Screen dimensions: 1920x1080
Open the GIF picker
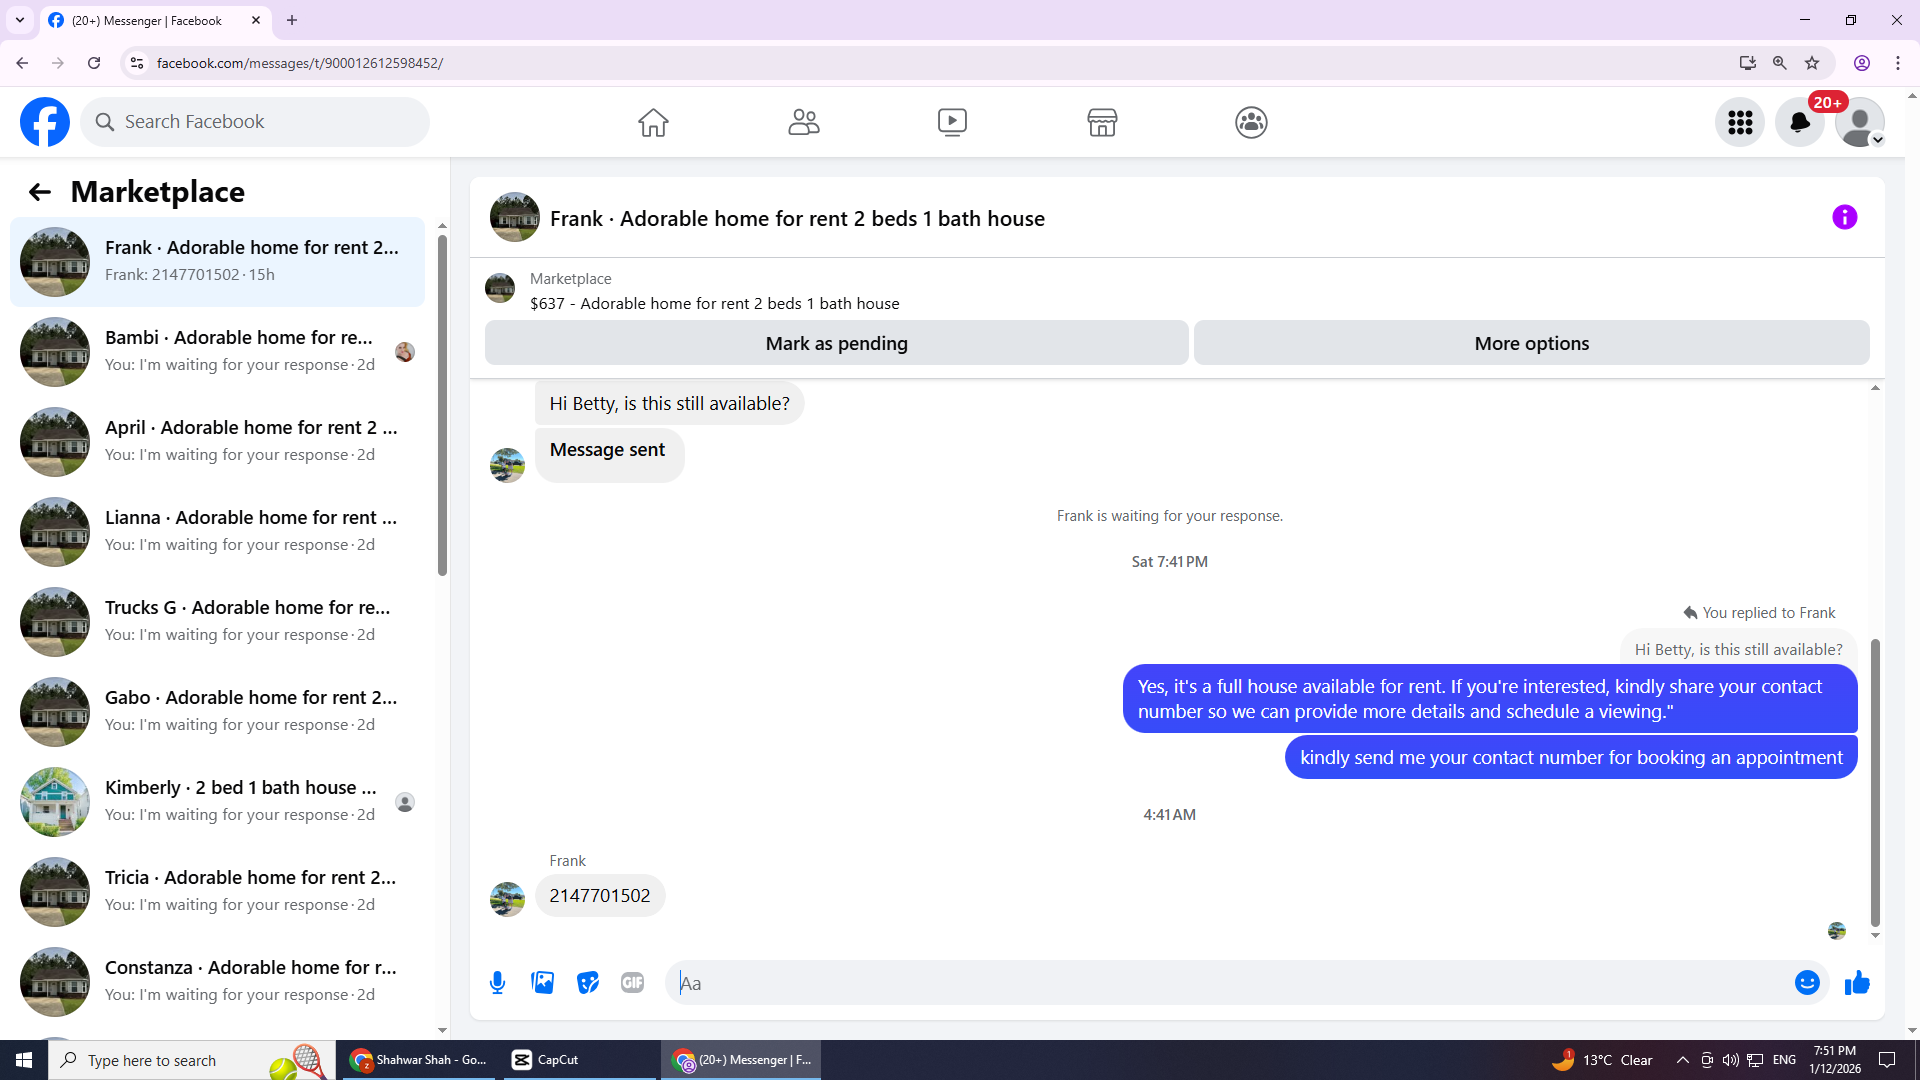(632, 983)
